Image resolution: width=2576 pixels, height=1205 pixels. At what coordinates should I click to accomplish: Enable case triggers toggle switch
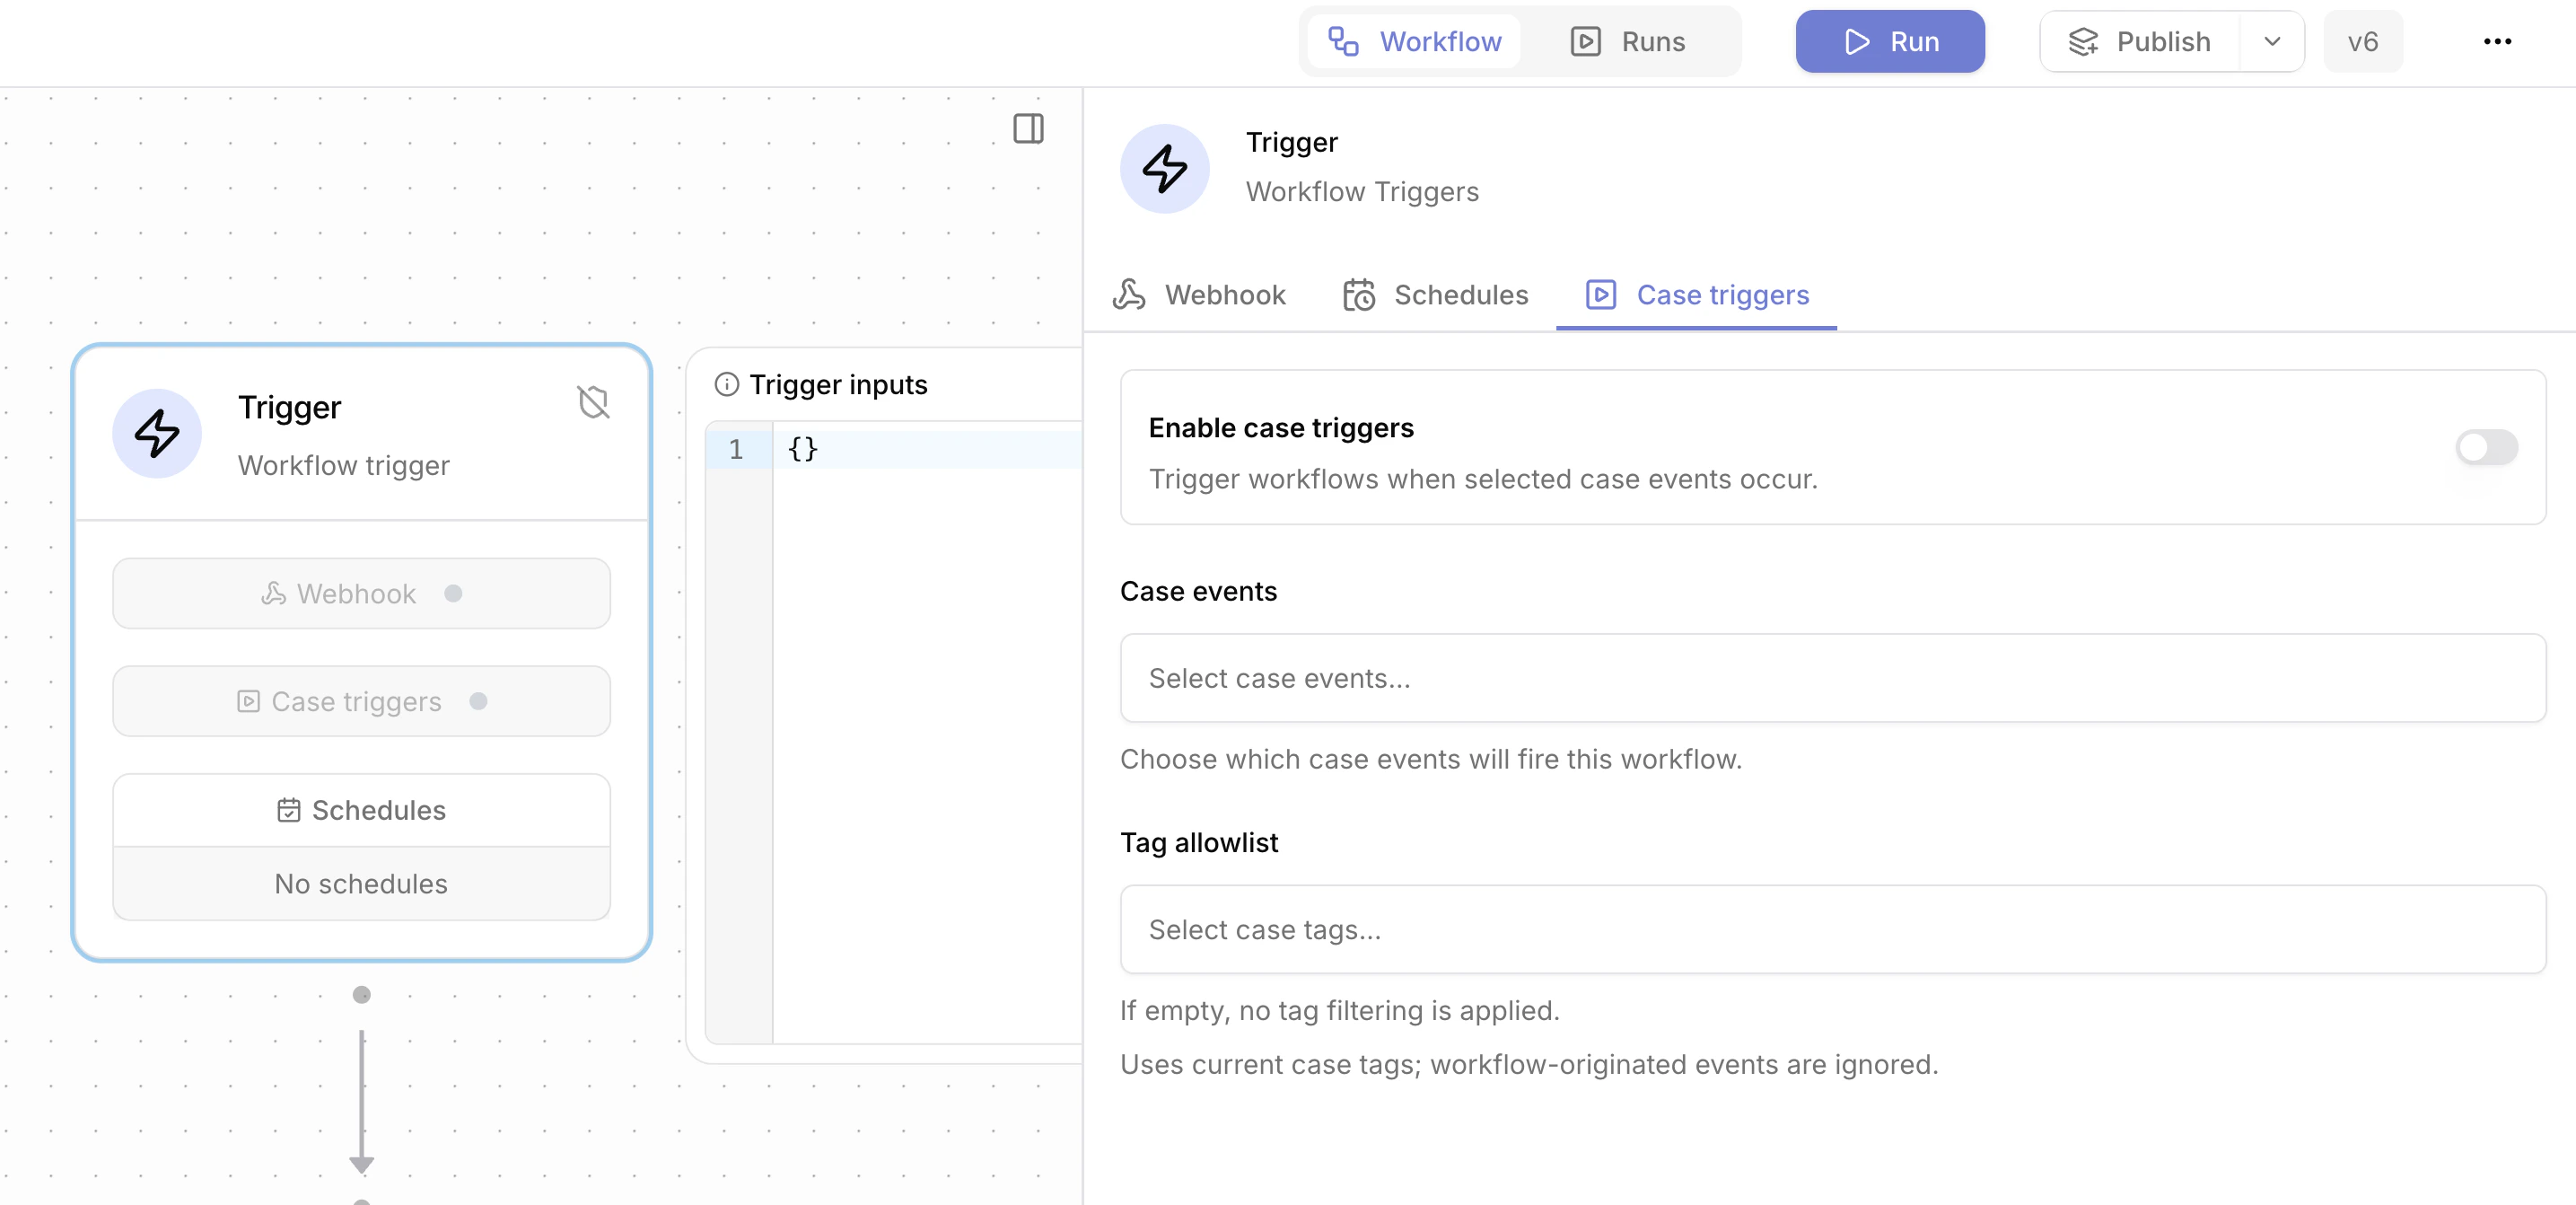click(x=2486, y=447)
